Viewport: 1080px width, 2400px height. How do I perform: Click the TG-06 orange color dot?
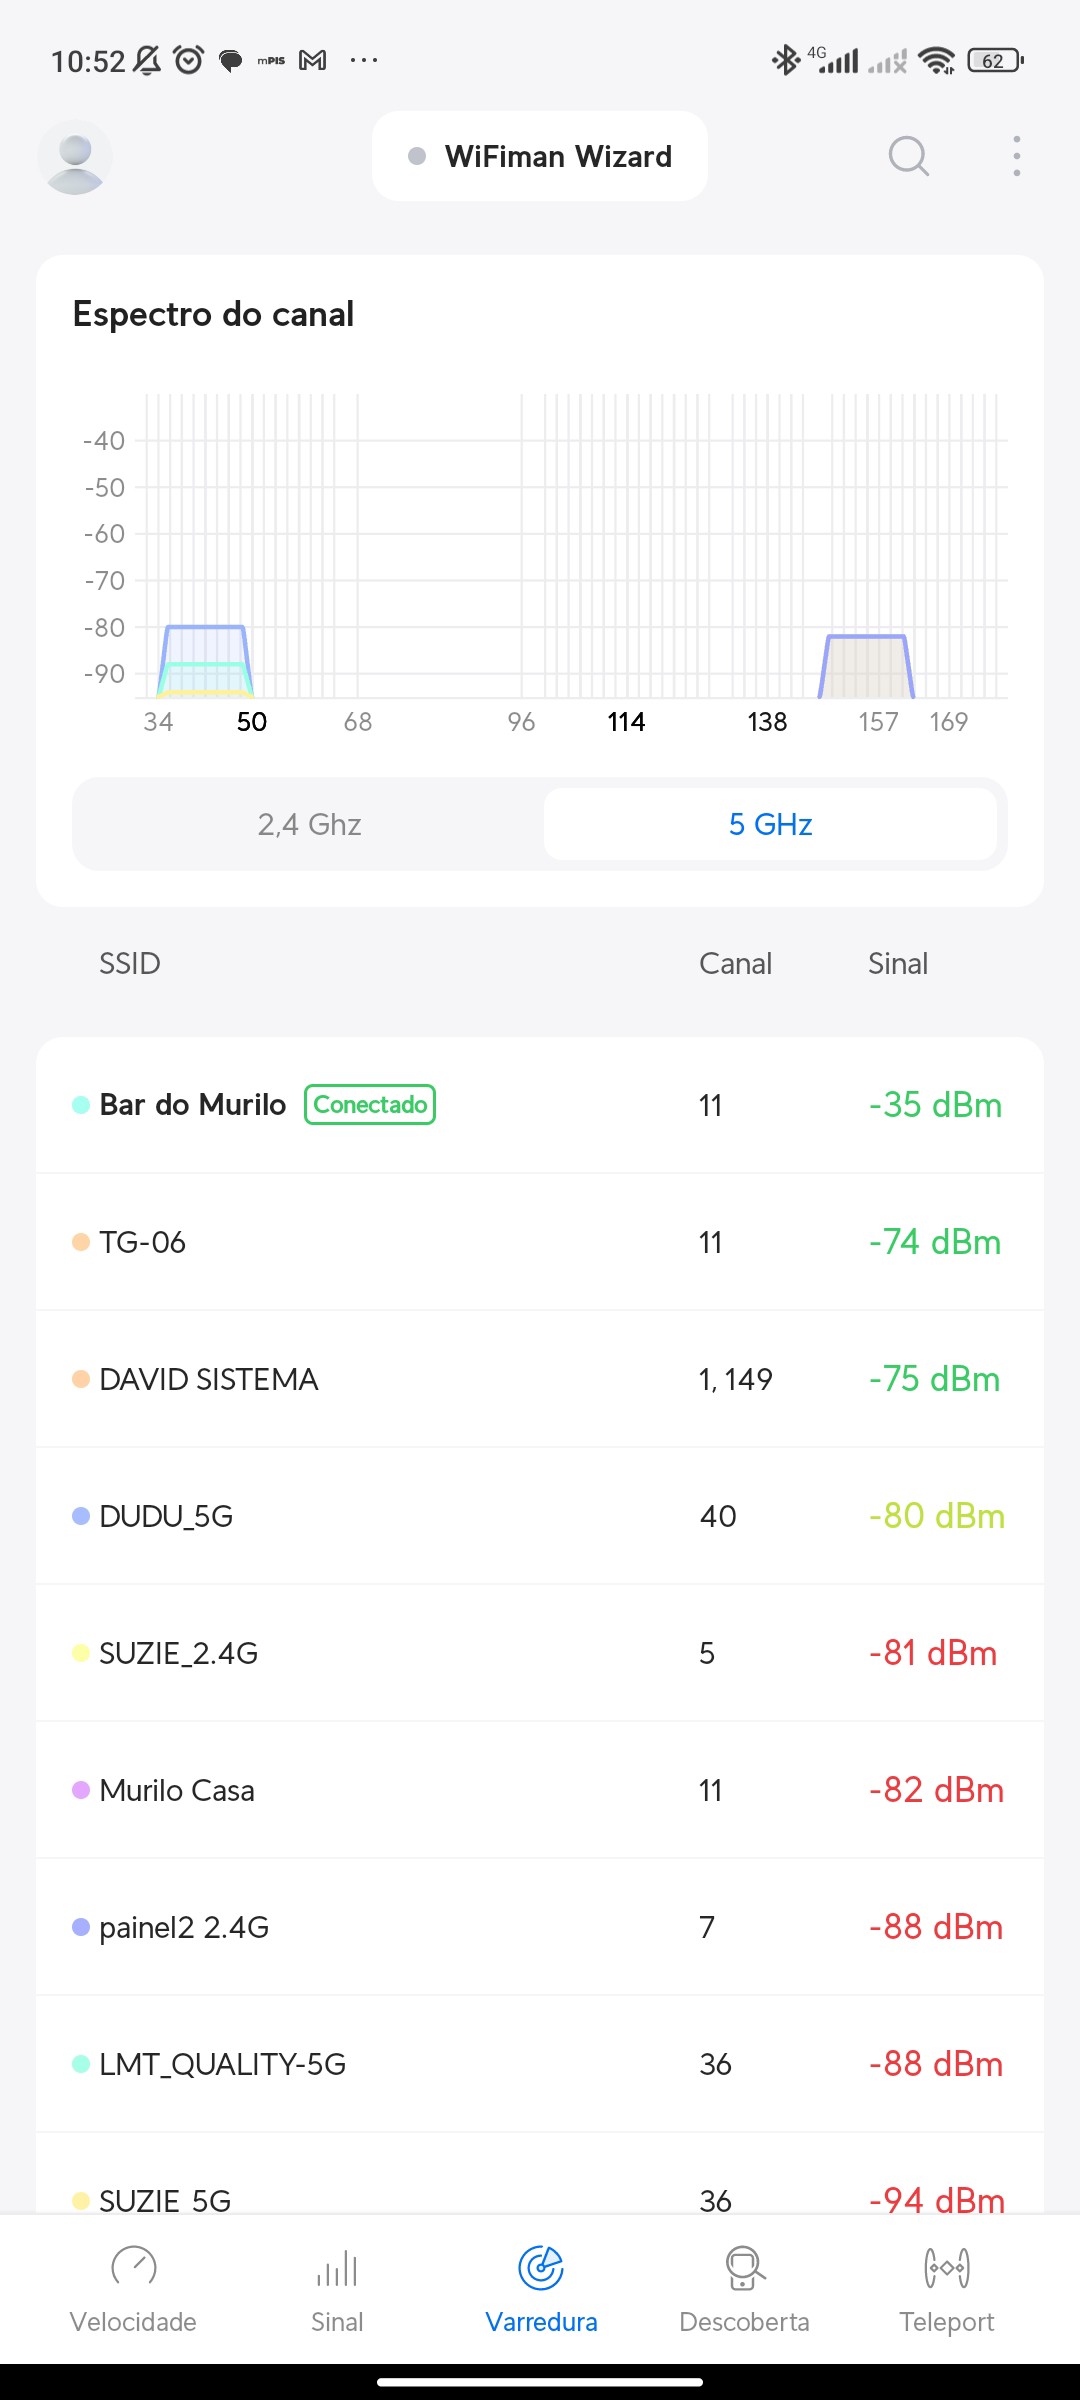pos(81,1242)
